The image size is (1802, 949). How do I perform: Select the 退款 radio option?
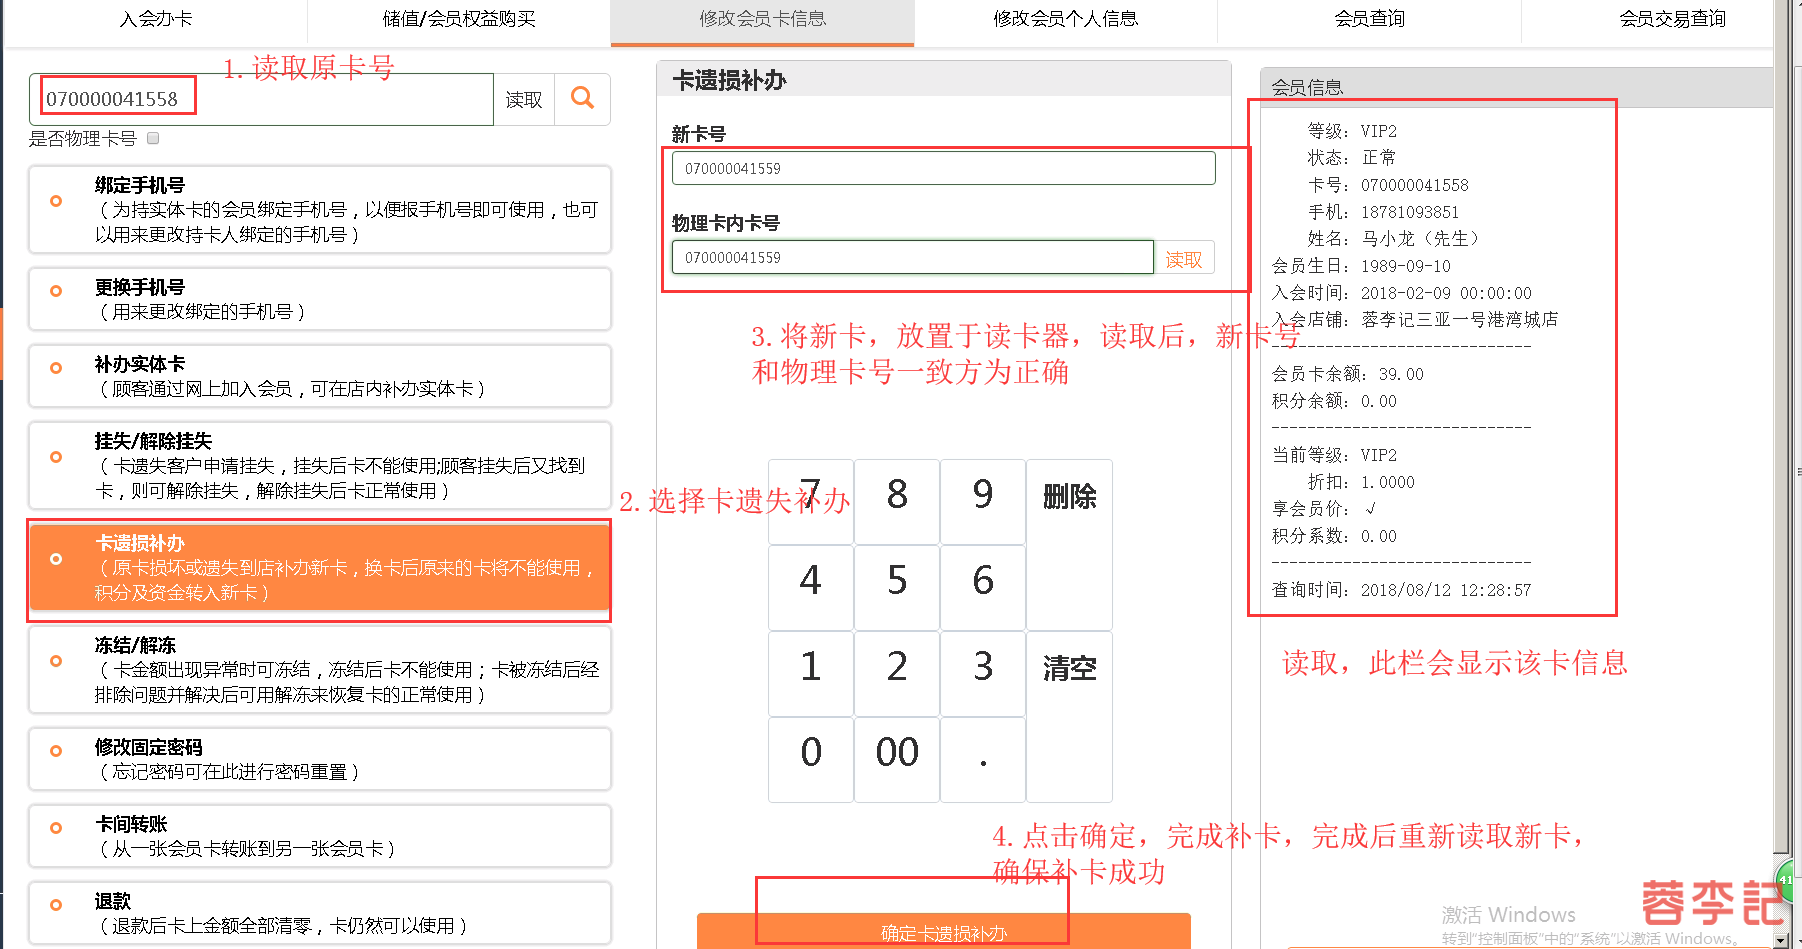(56, 905)
